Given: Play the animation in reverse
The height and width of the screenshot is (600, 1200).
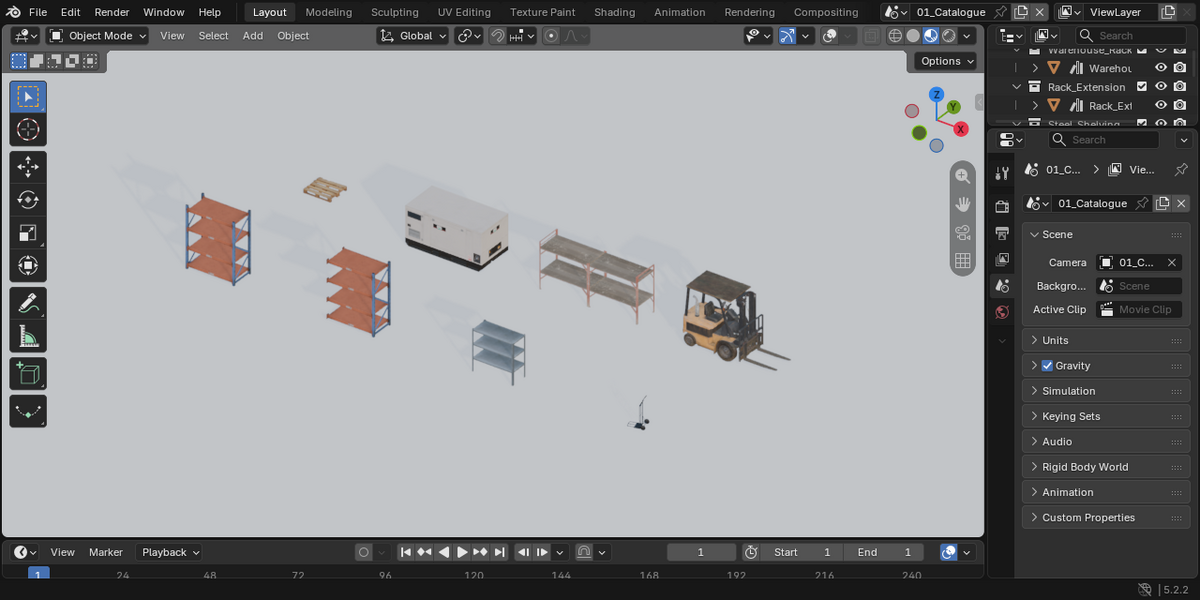Looking at the screenshot, I should [x=444, y=552].
